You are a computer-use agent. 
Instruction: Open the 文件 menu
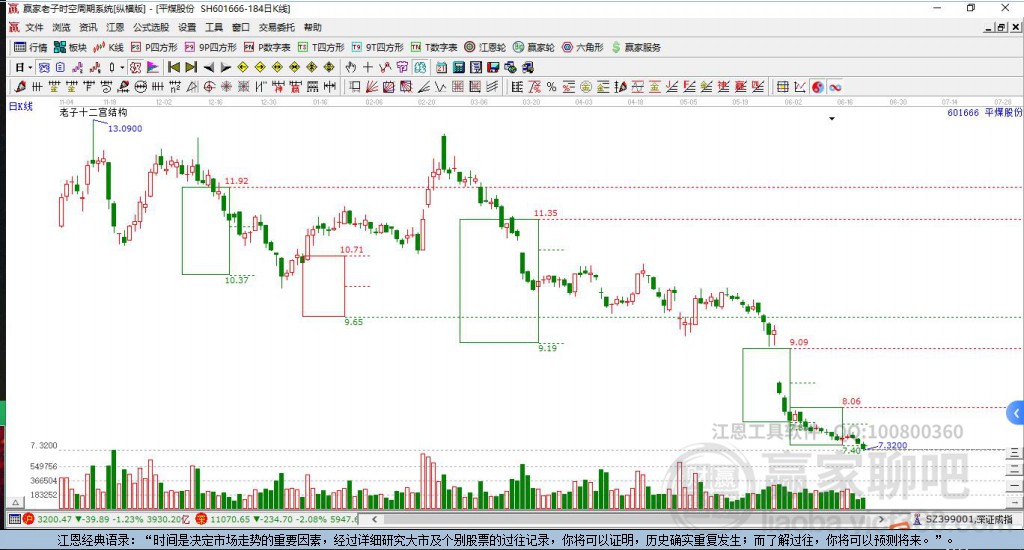pyautogui.click(x=34, y=27)
